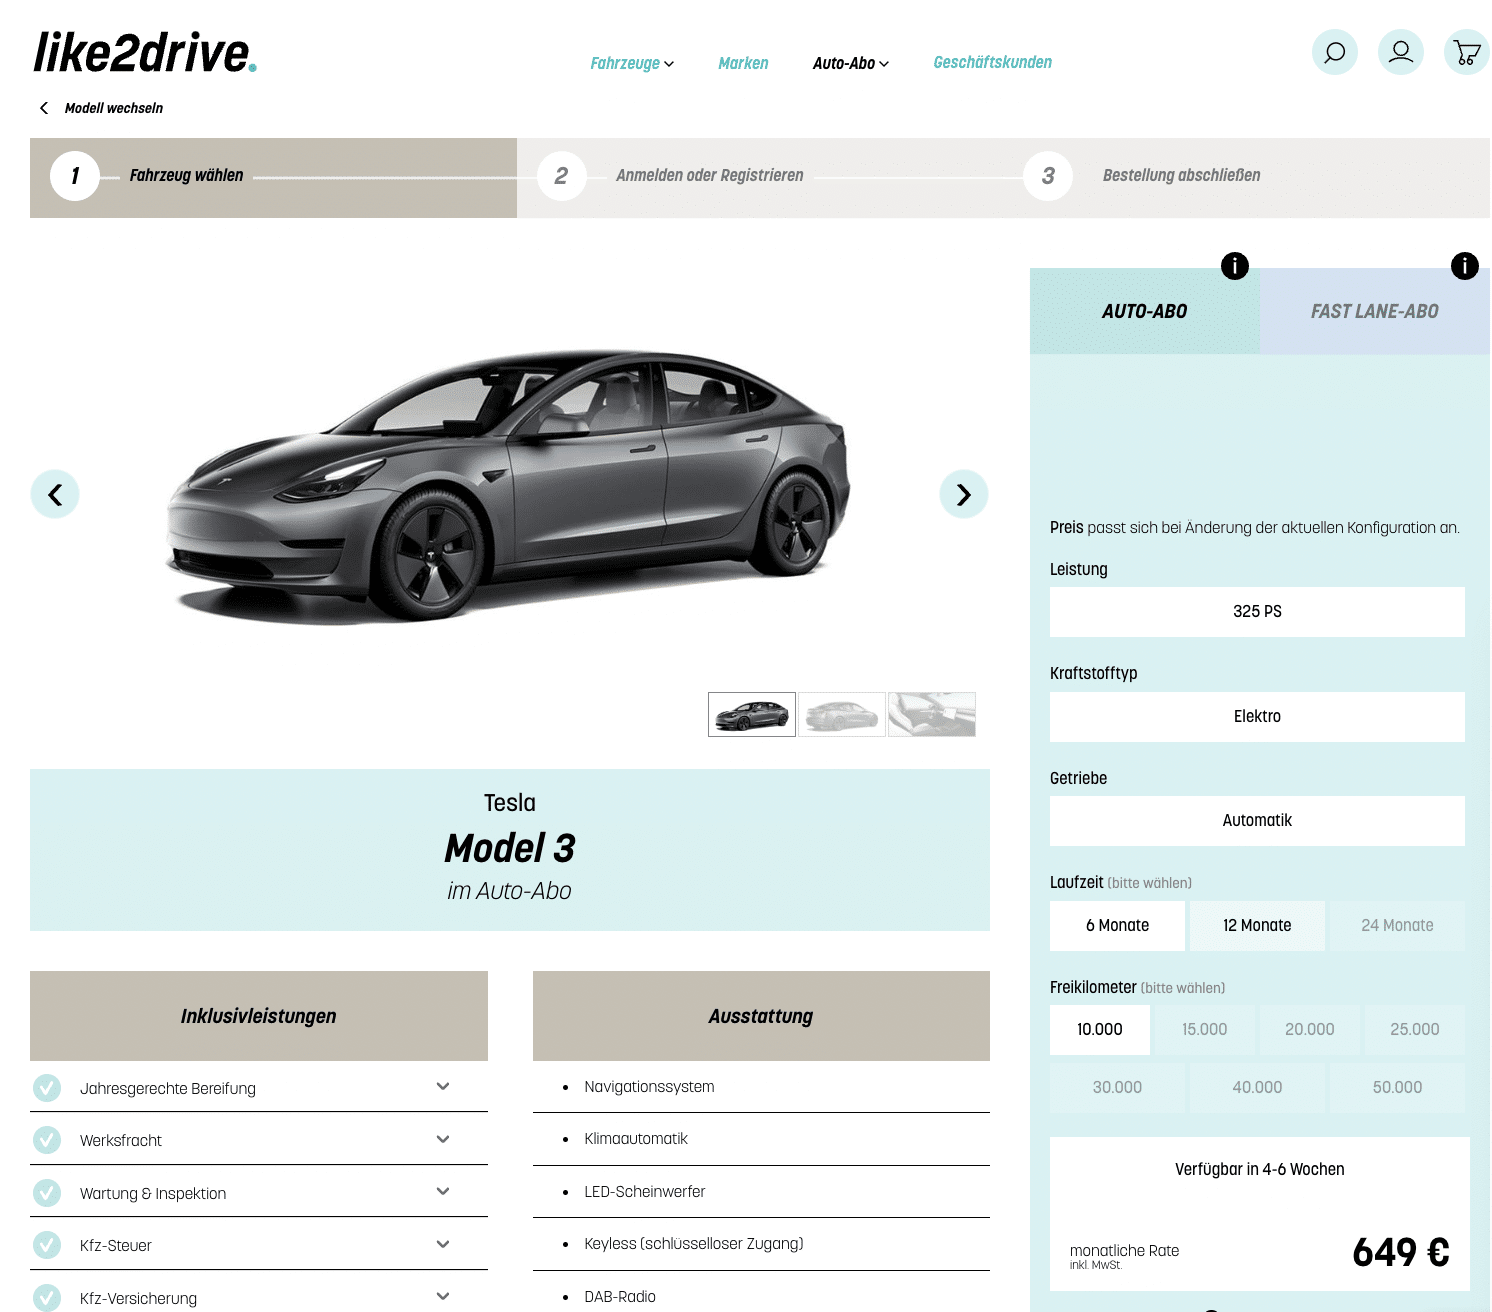Screen dimensions: 1492x1312
Task: Click the Klimaautomatik equipment entry
Action: pos(636,1139)
